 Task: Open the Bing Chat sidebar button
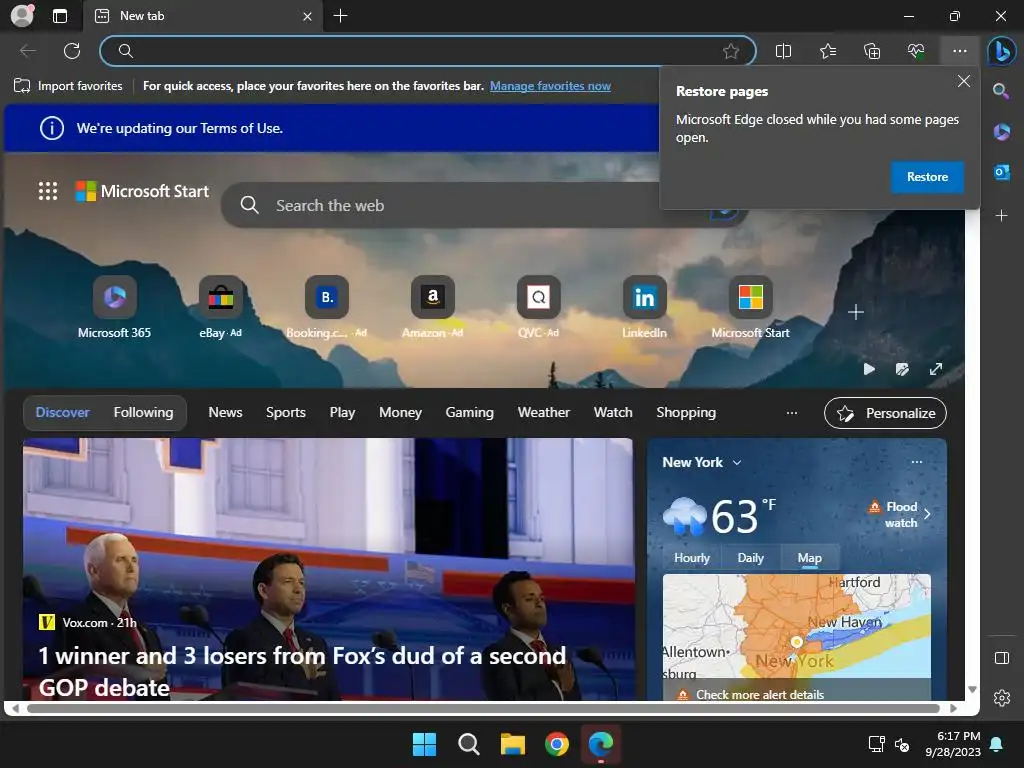(x=1001, y=51)
